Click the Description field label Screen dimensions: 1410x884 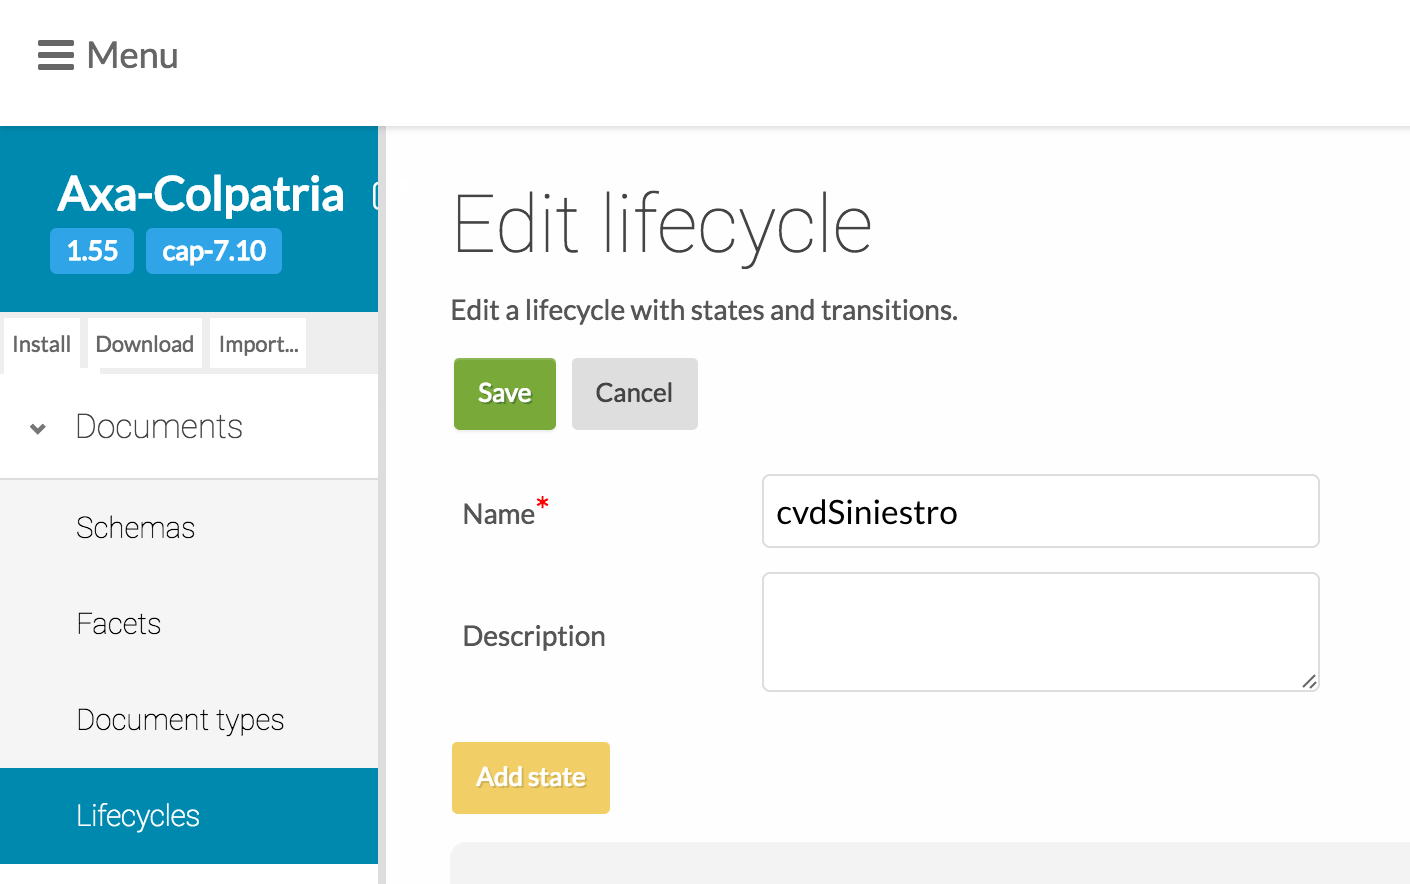(x=534, y=636)
